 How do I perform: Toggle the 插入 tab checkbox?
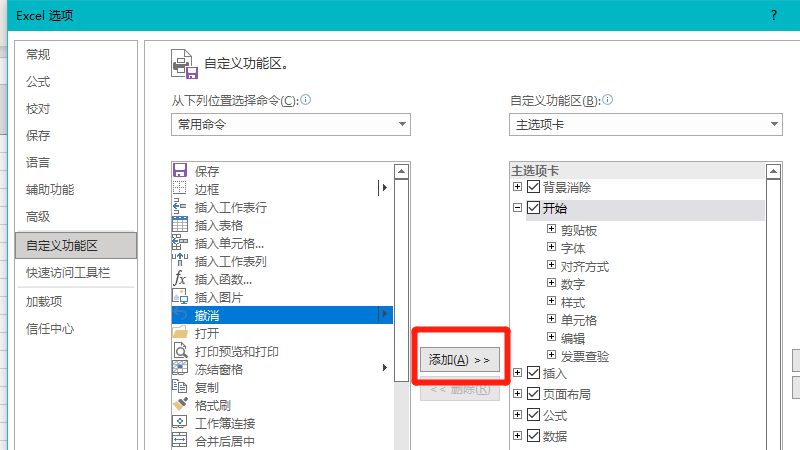coord(533,373)
